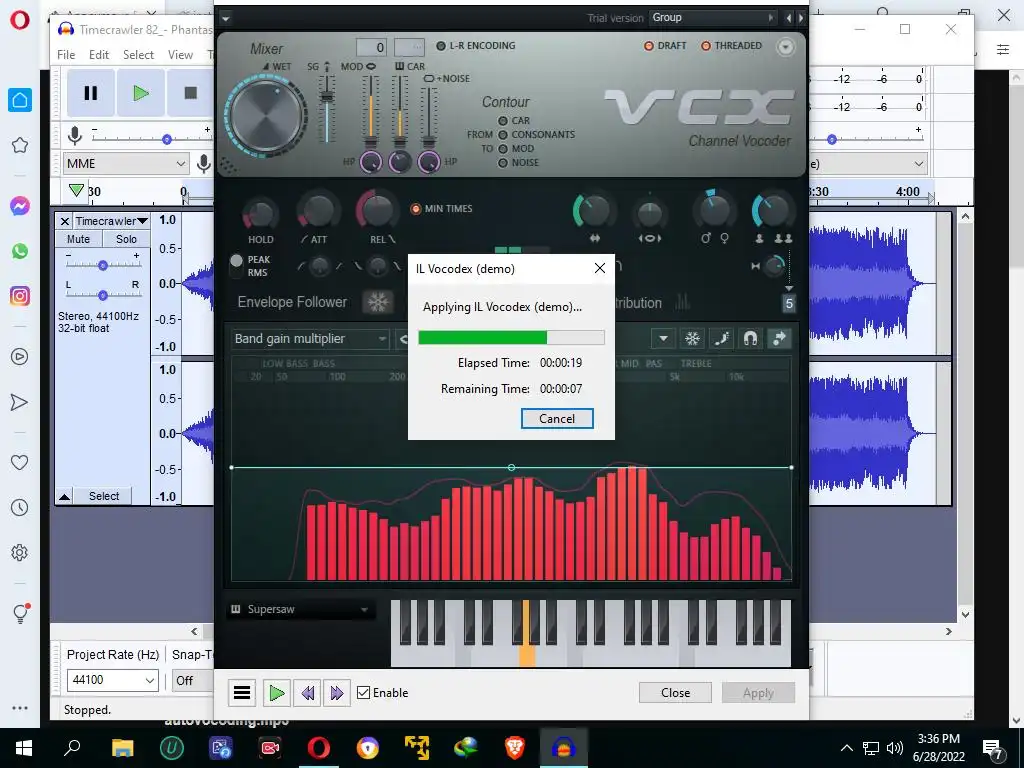The width and height of the screenshot is (1024, 768).
Task: Open Opera home icon in sidebar
Action: pyautogui.click(x=20, y=100)
